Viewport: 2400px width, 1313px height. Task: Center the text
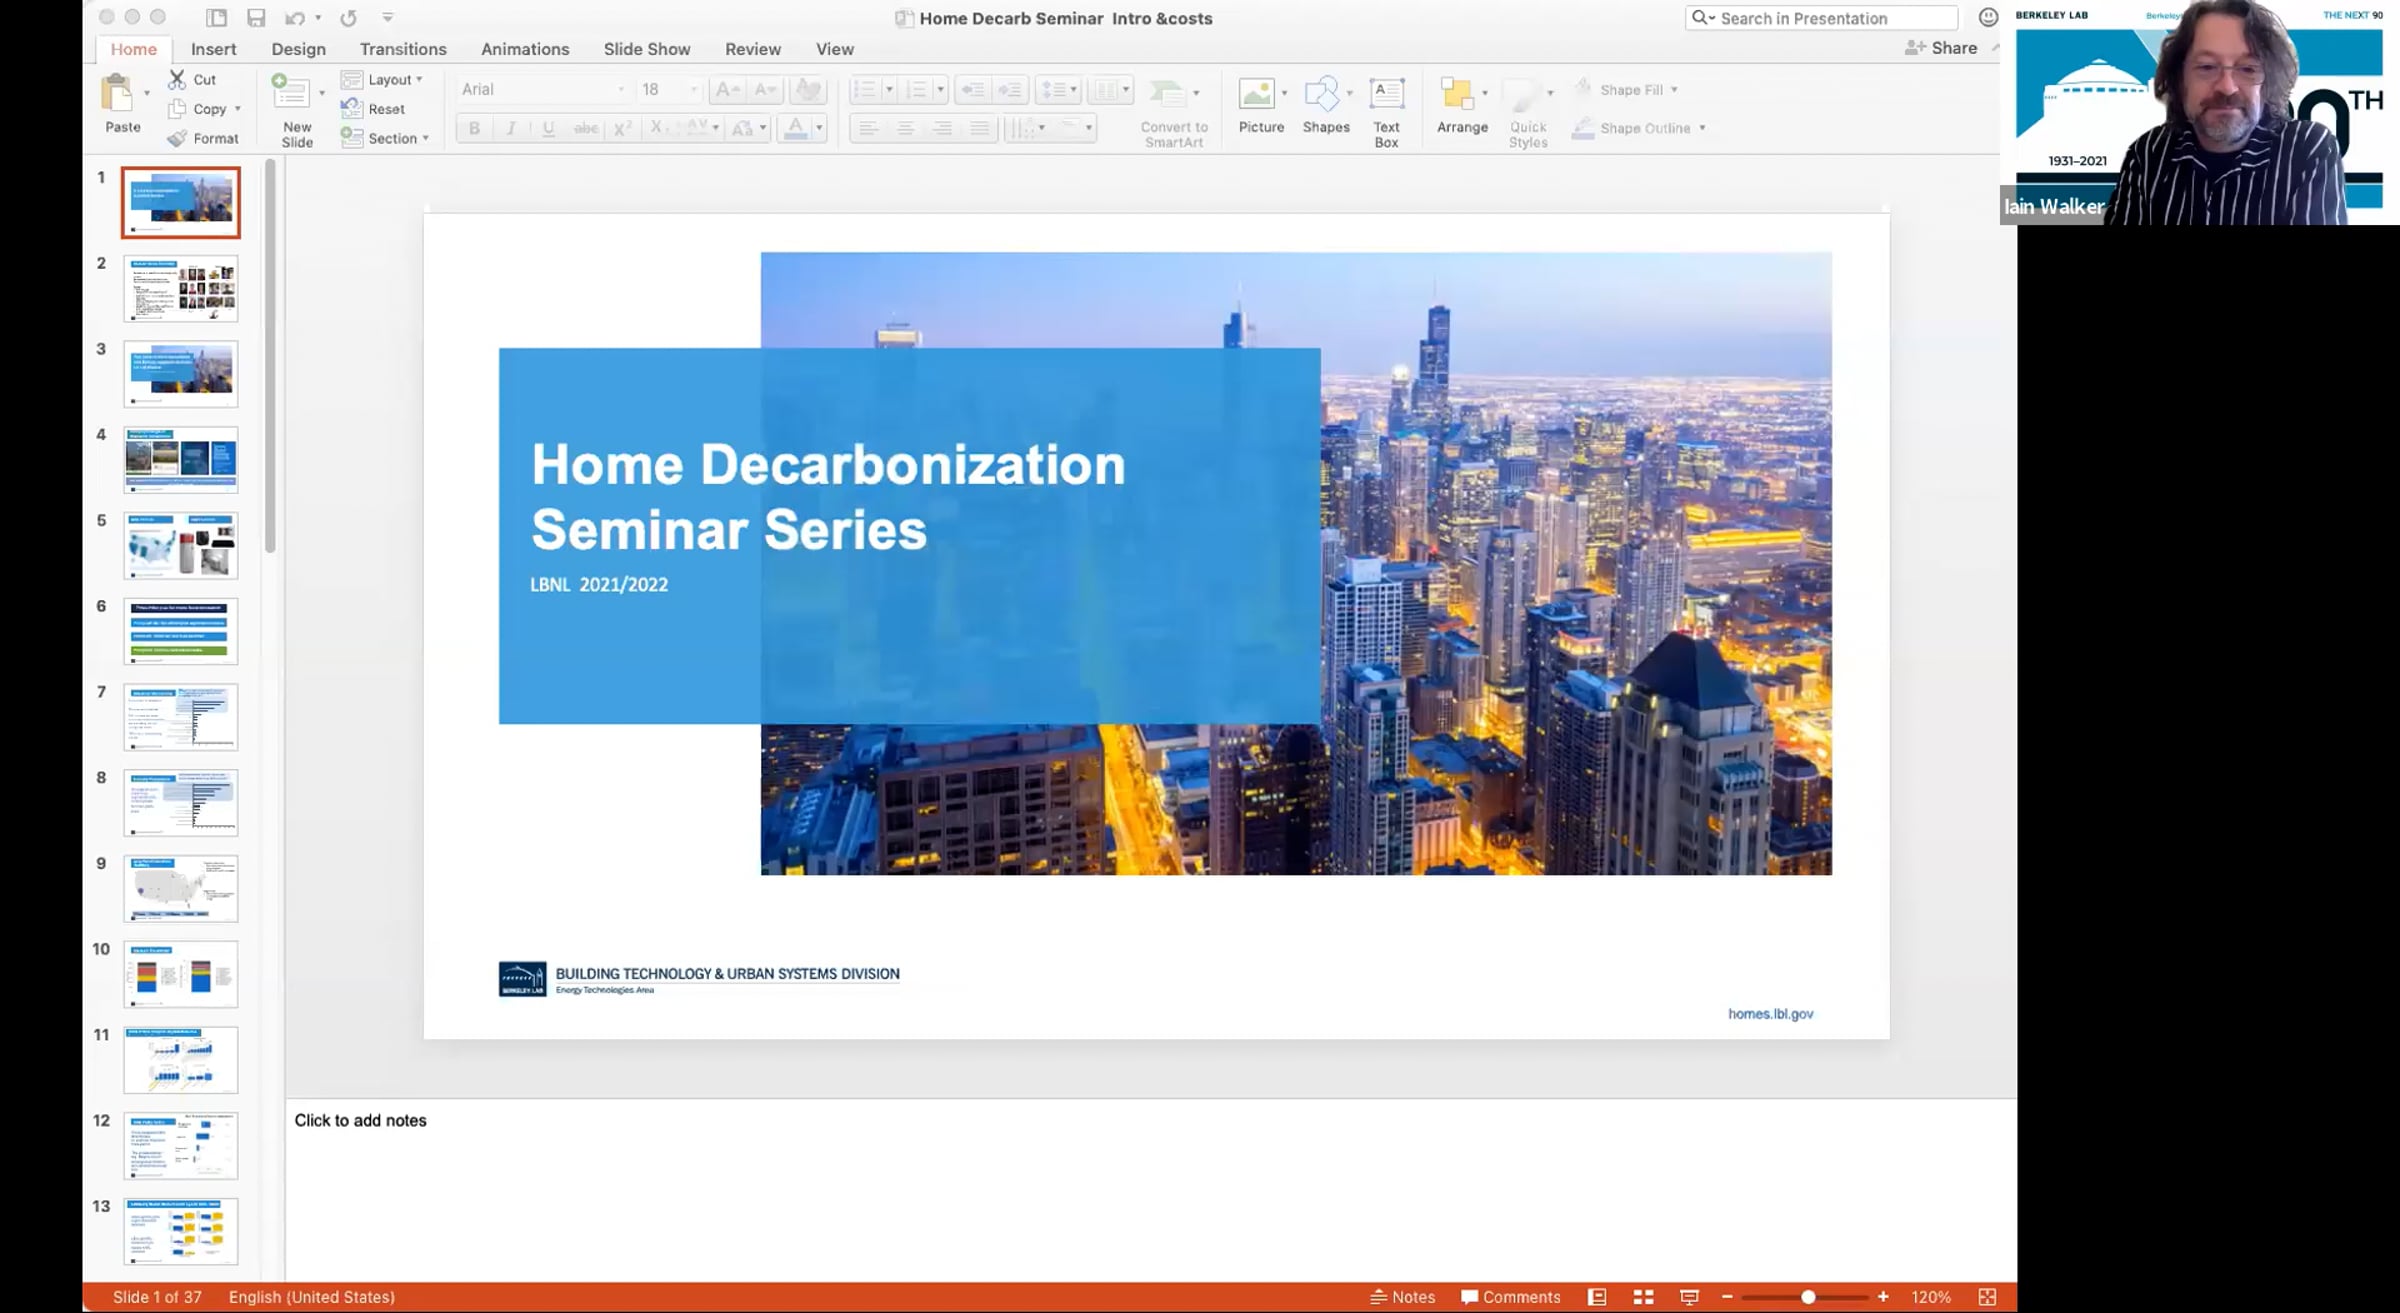point(905,128)
